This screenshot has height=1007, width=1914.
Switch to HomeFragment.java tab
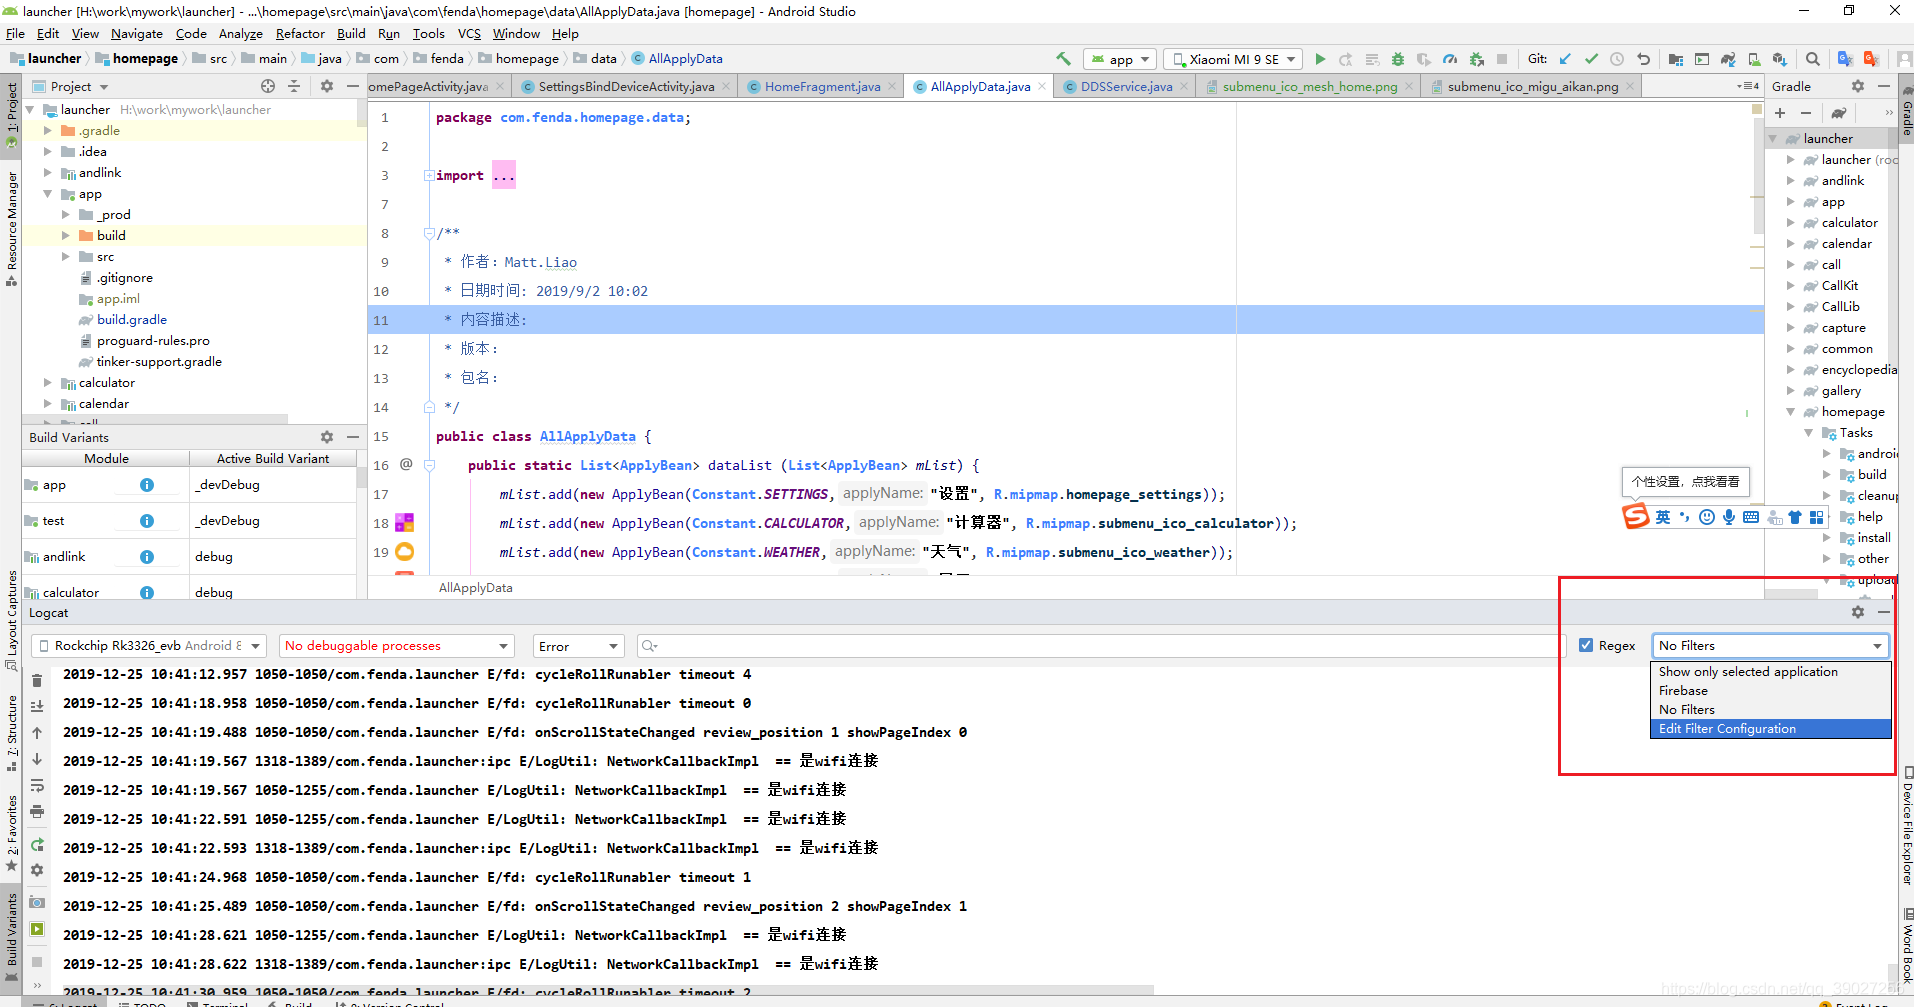822,87
